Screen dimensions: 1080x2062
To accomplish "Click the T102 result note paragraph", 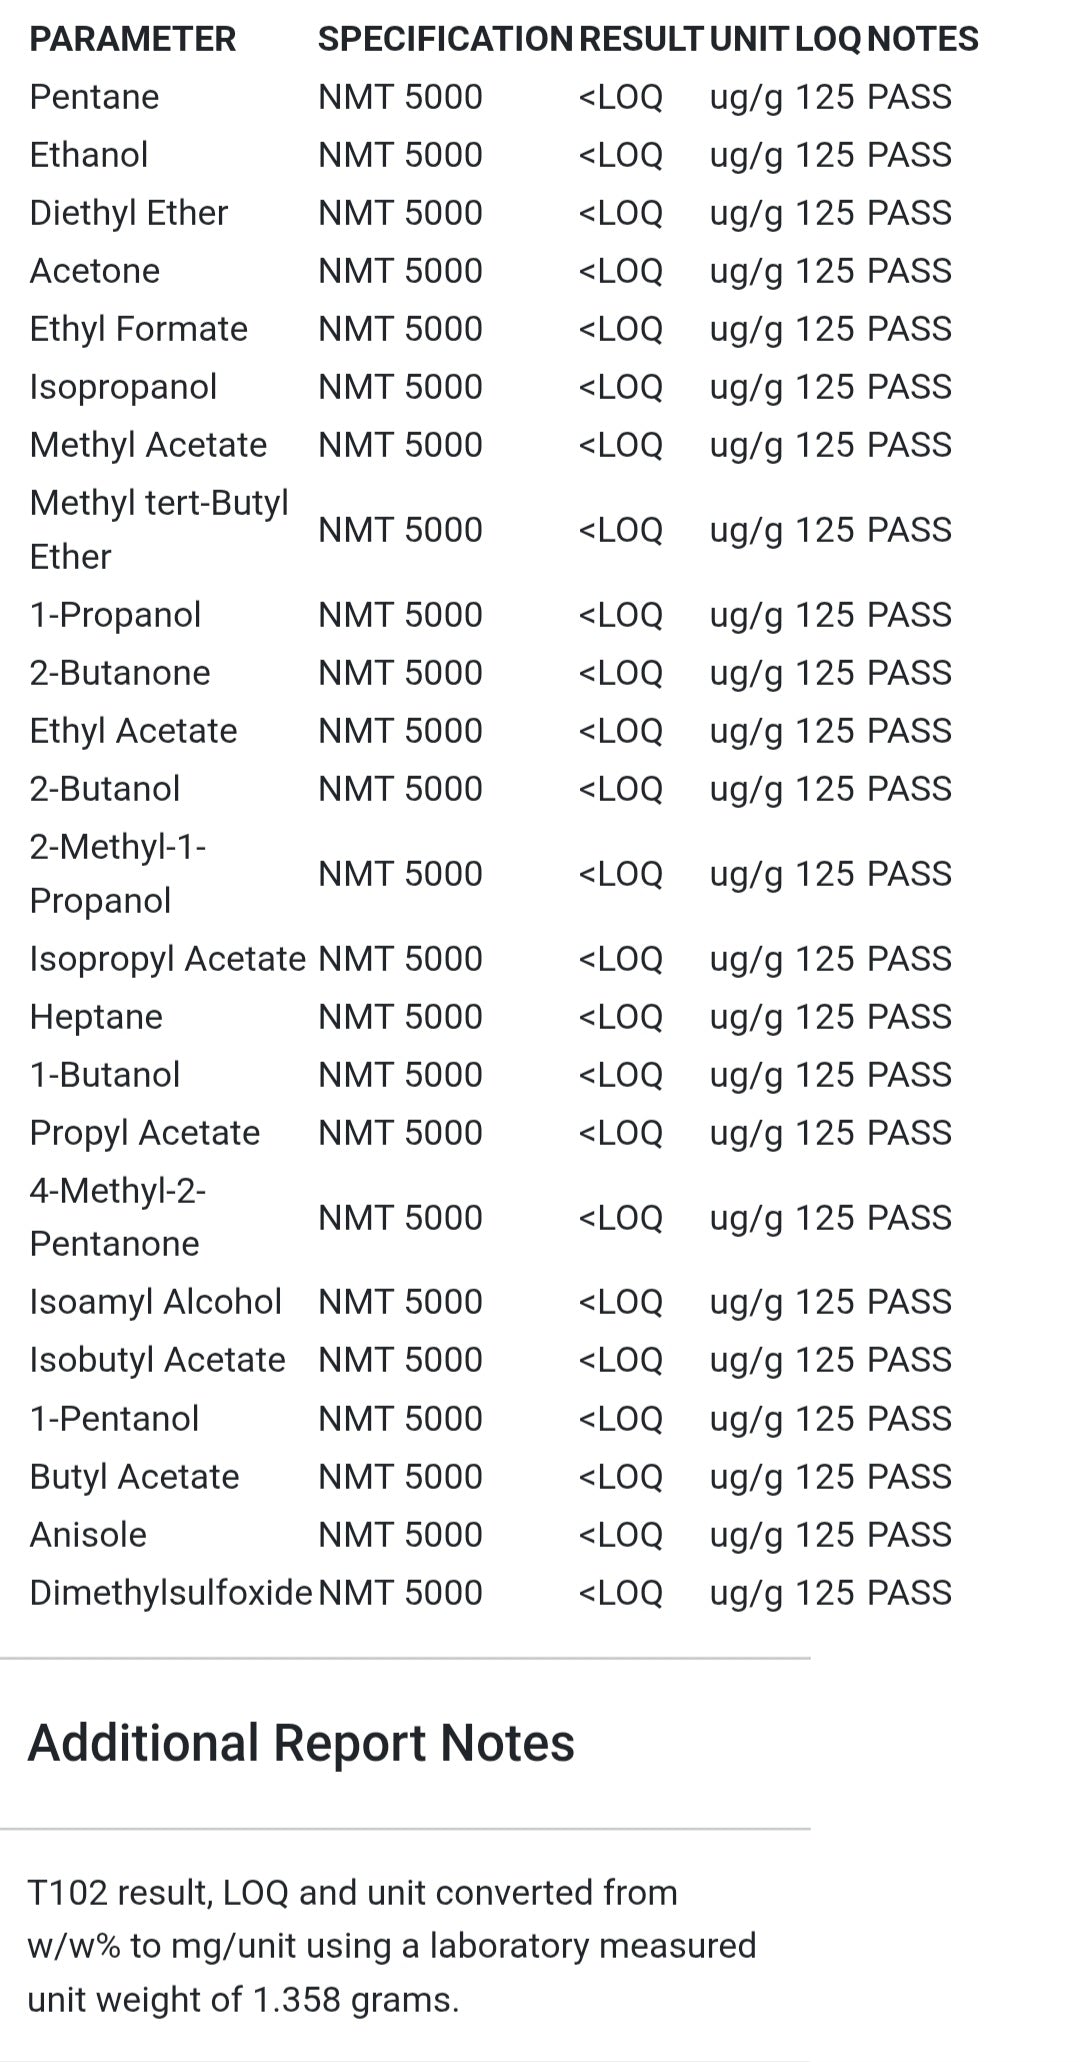I will click(x=392, y=1945).
